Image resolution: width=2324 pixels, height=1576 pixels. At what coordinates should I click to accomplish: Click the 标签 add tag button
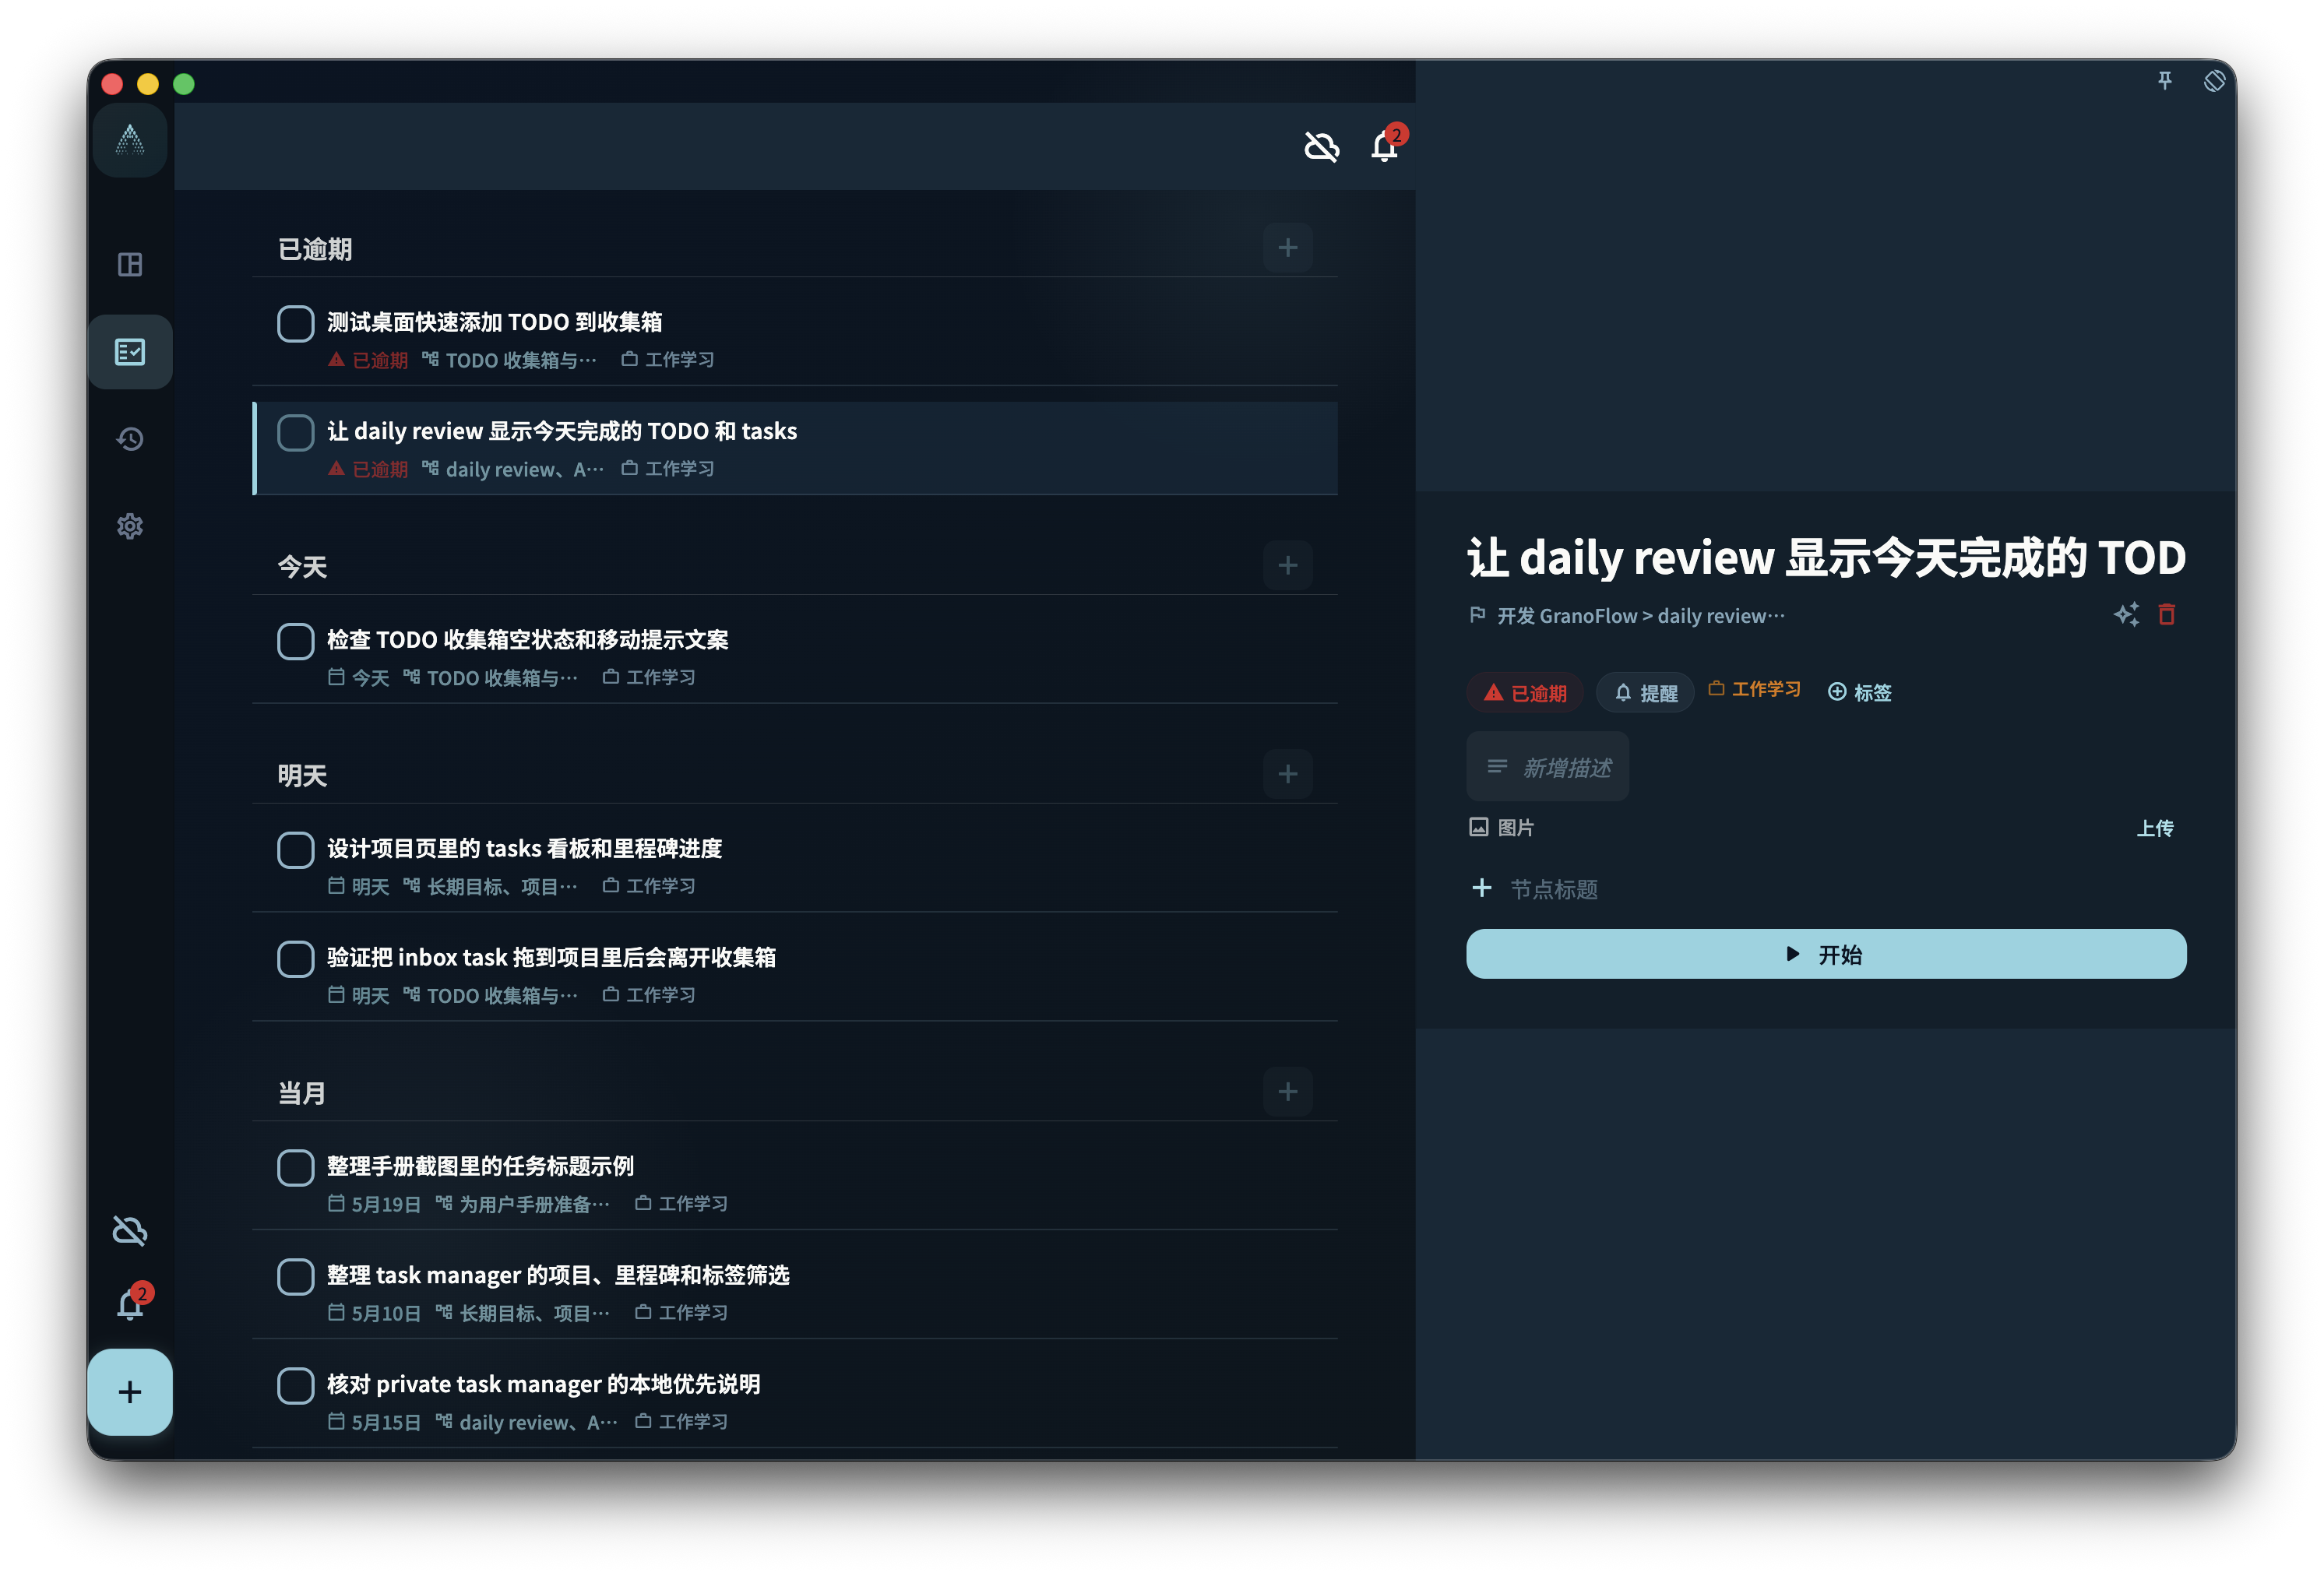(x=1859, y=692)
